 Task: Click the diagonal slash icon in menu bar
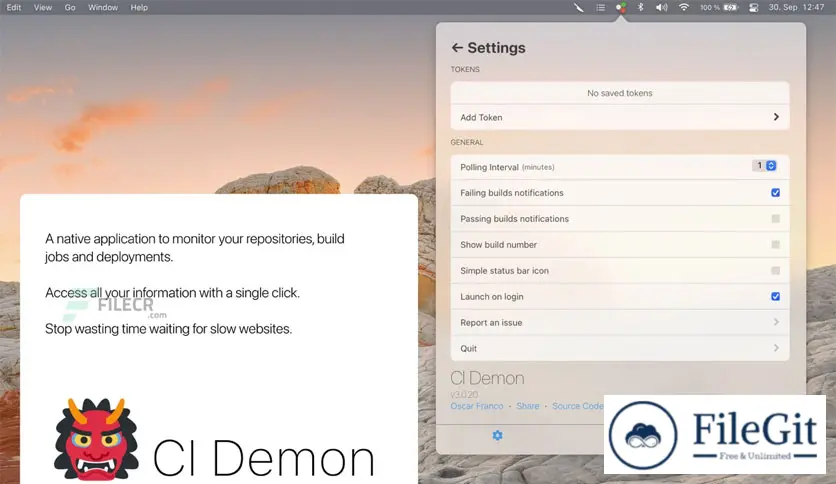(578, 7)
